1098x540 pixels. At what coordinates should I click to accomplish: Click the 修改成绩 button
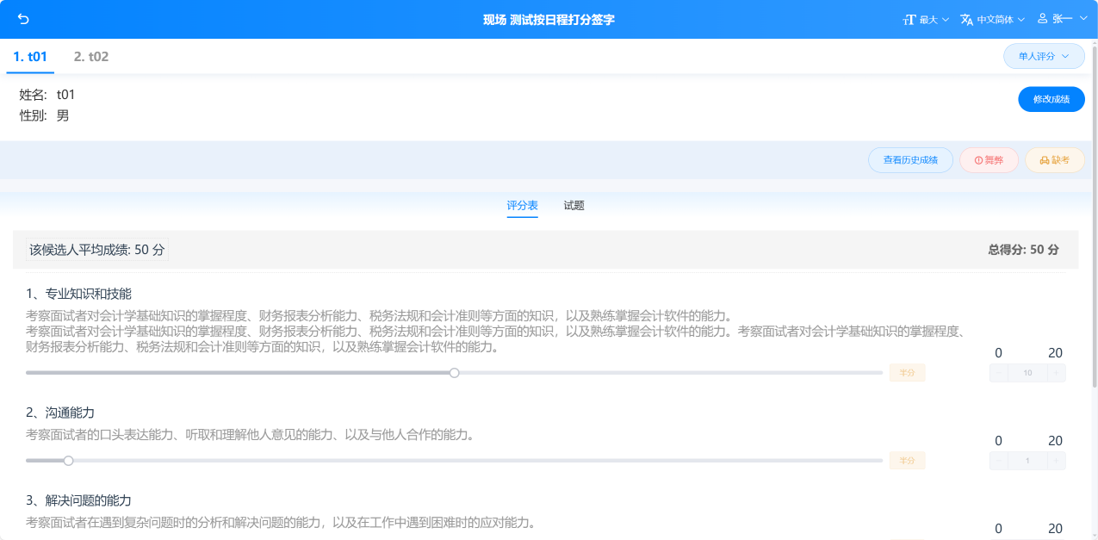point(1051,99)
